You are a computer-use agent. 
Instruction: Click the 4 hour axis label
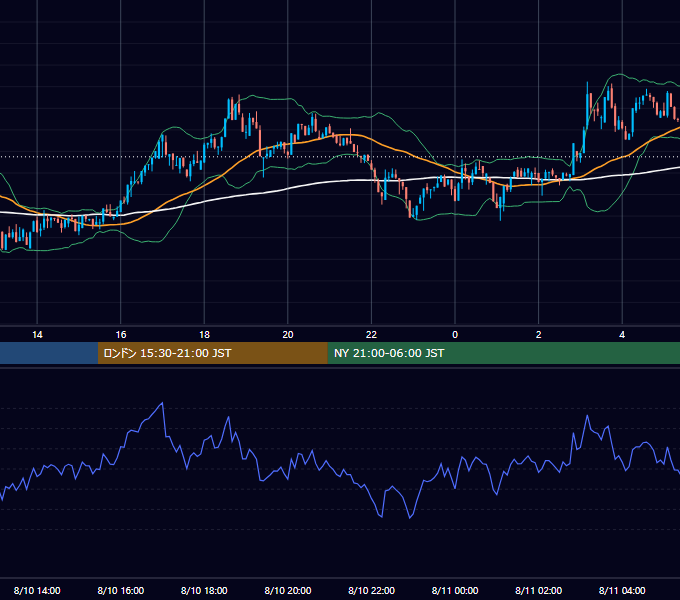point(622,335)
